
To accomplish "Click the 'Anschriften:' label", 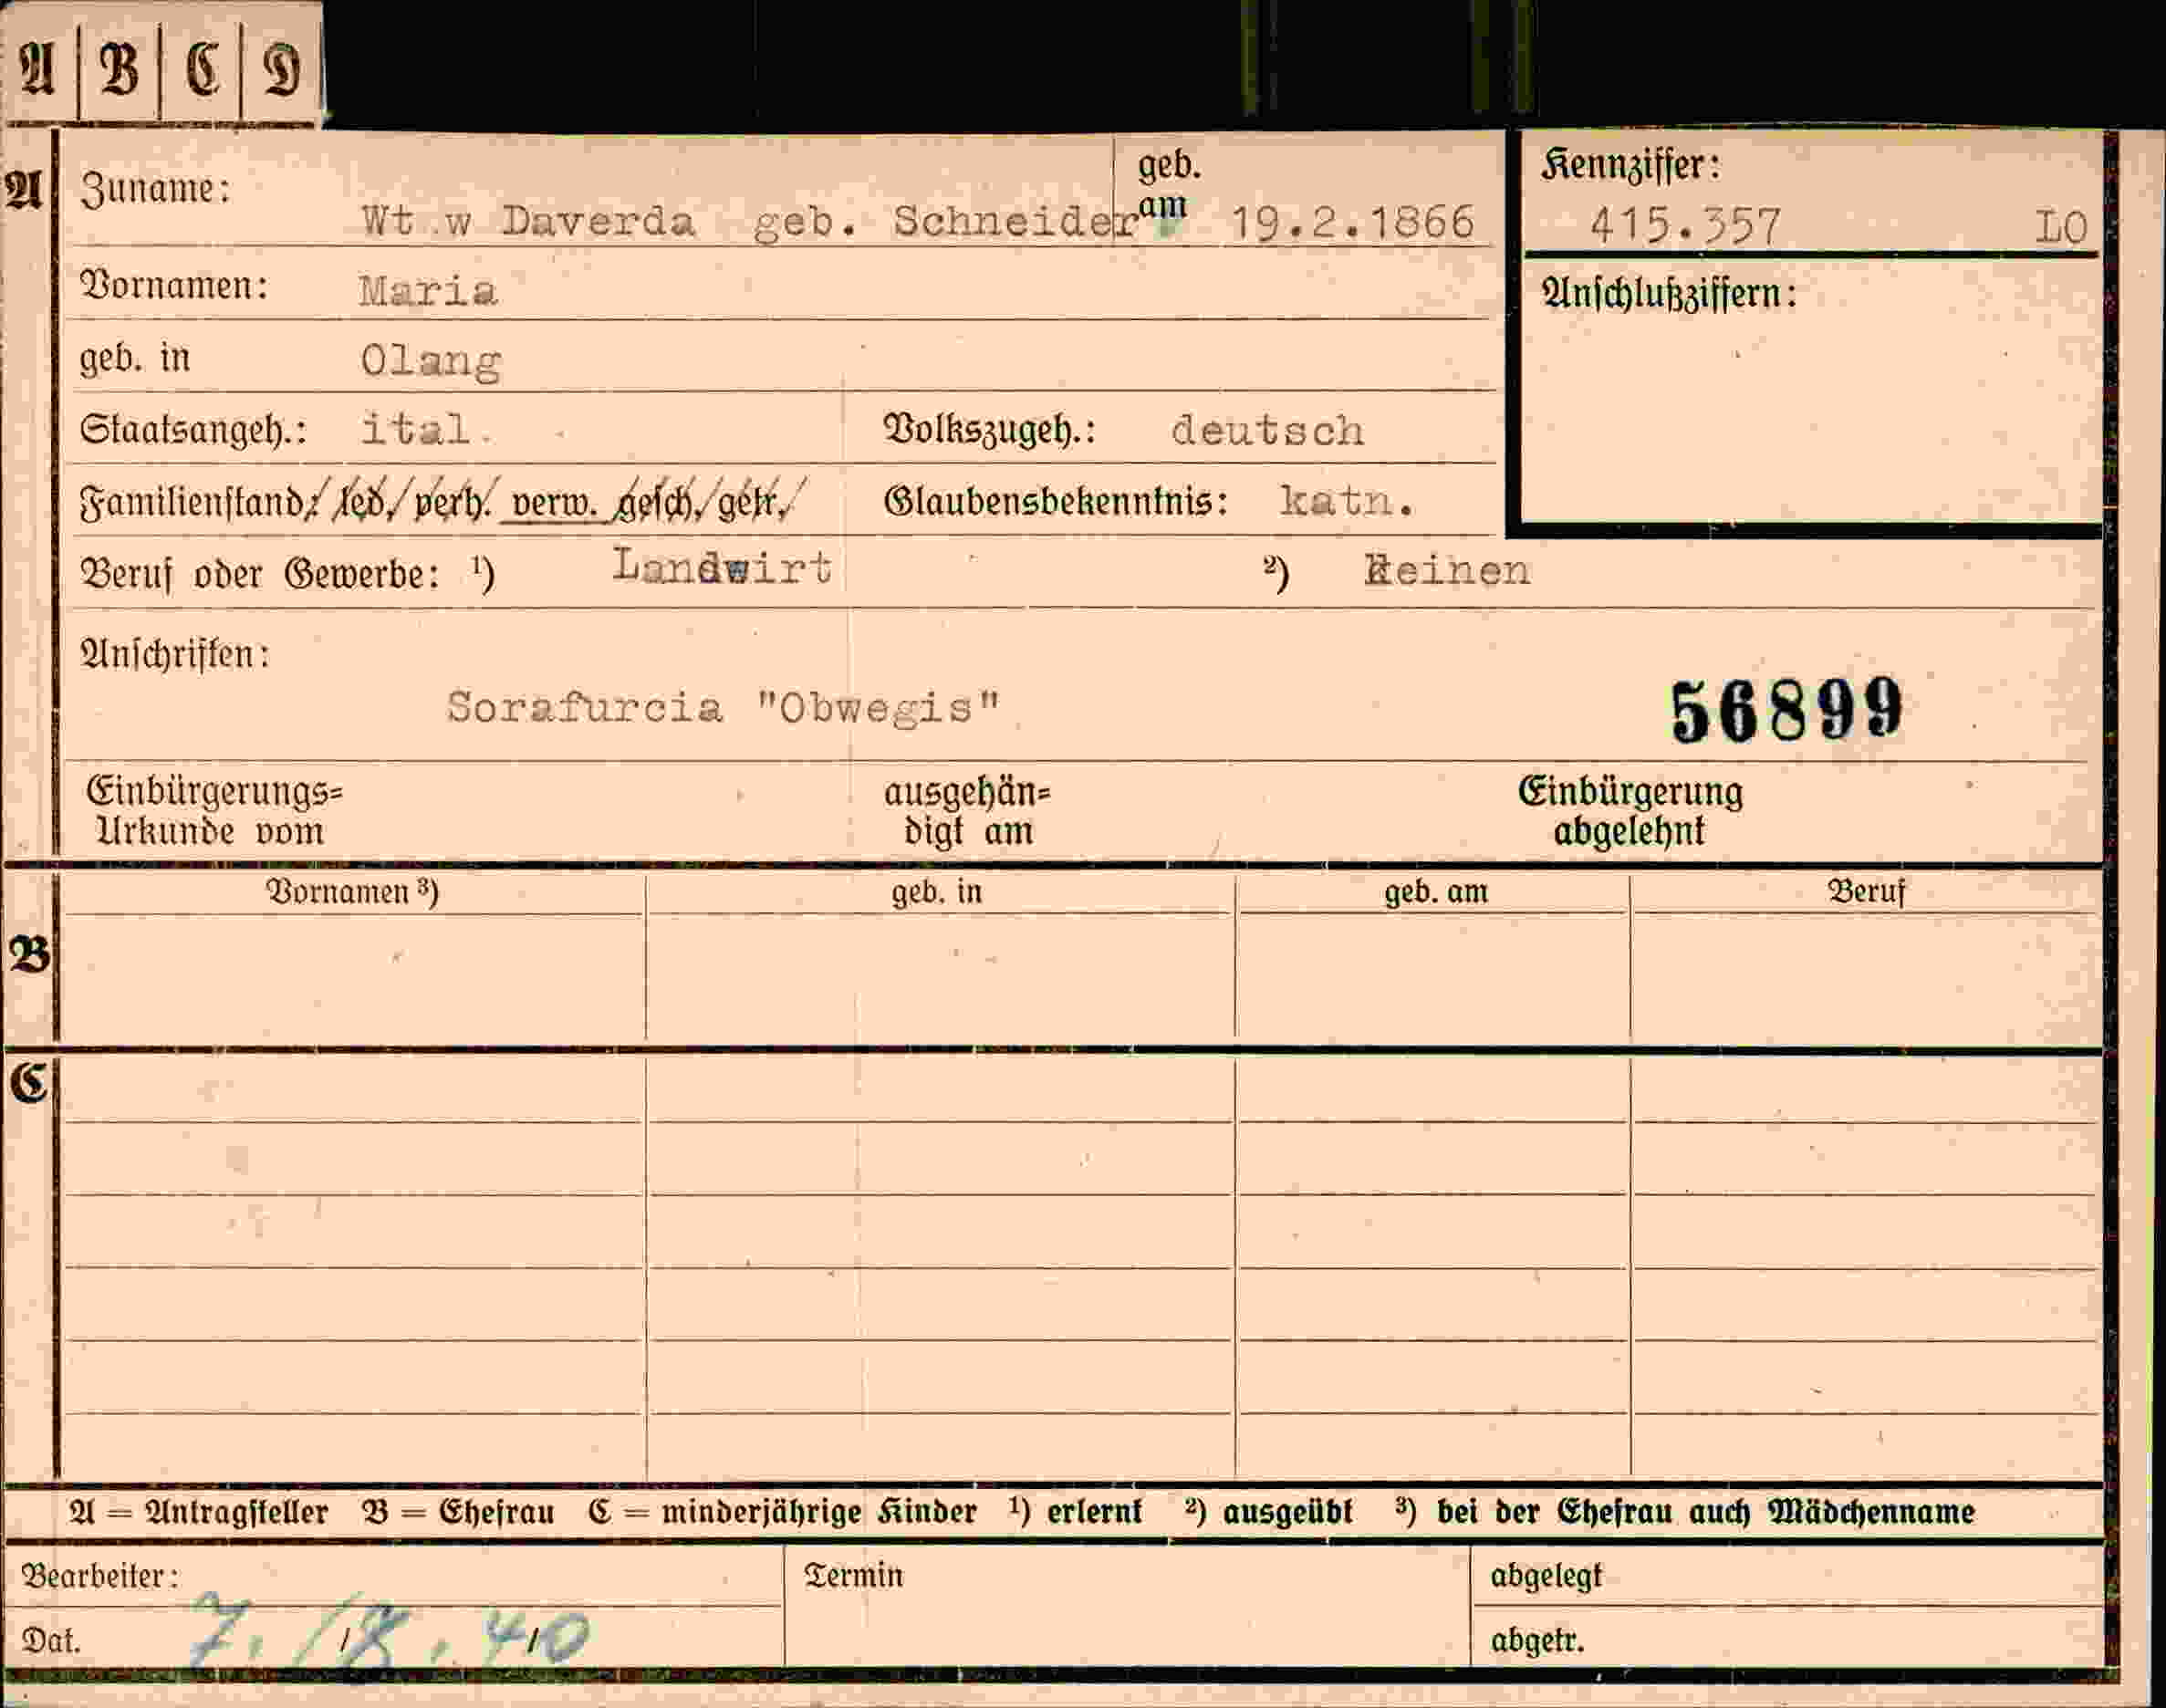I will point(174,654).
